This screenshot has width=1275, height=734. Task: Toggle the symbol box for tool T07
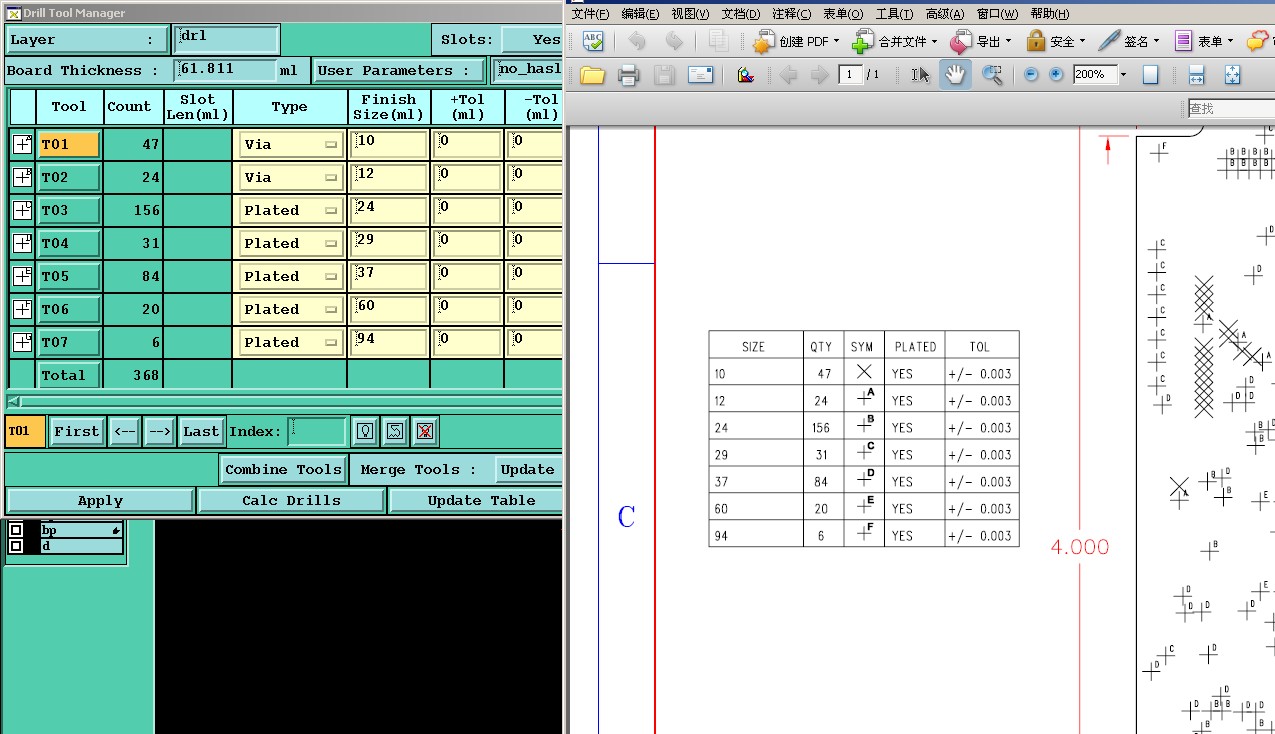point(22,342)
